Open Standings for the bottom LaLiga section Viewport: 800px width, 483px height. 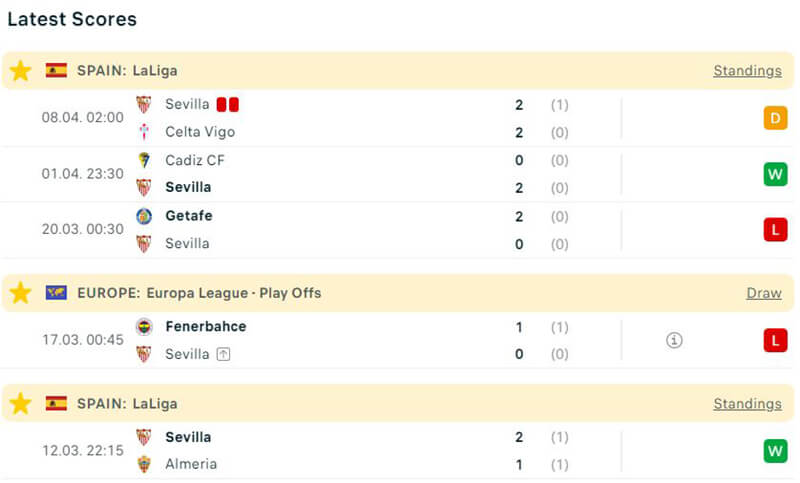(747, 404)
